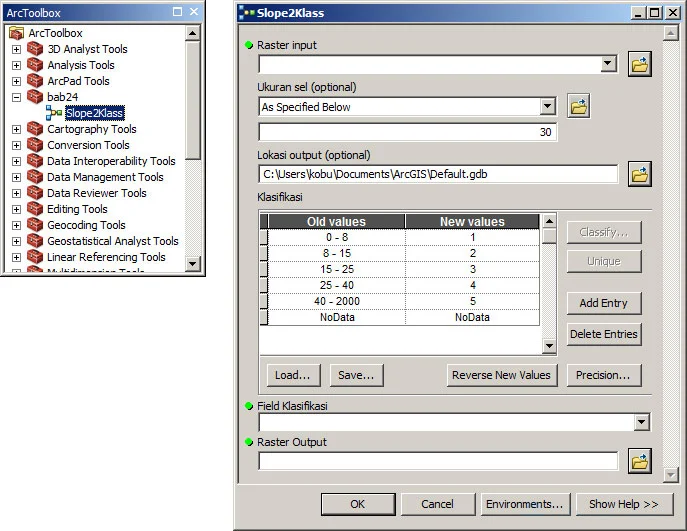Browse for Raster Output folder icon
The image size is (687, 531).
coord(640,461)
